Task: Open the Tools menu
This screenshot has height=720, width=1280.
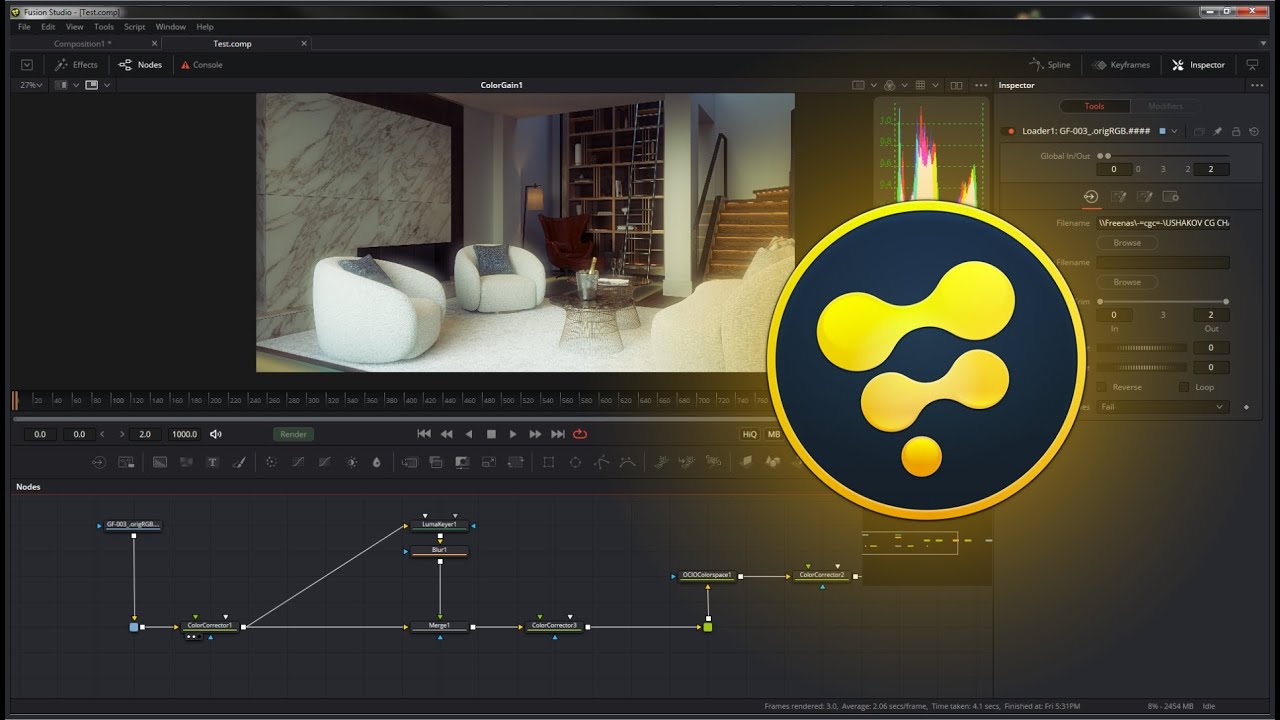Action: click(x=104, y=27)
